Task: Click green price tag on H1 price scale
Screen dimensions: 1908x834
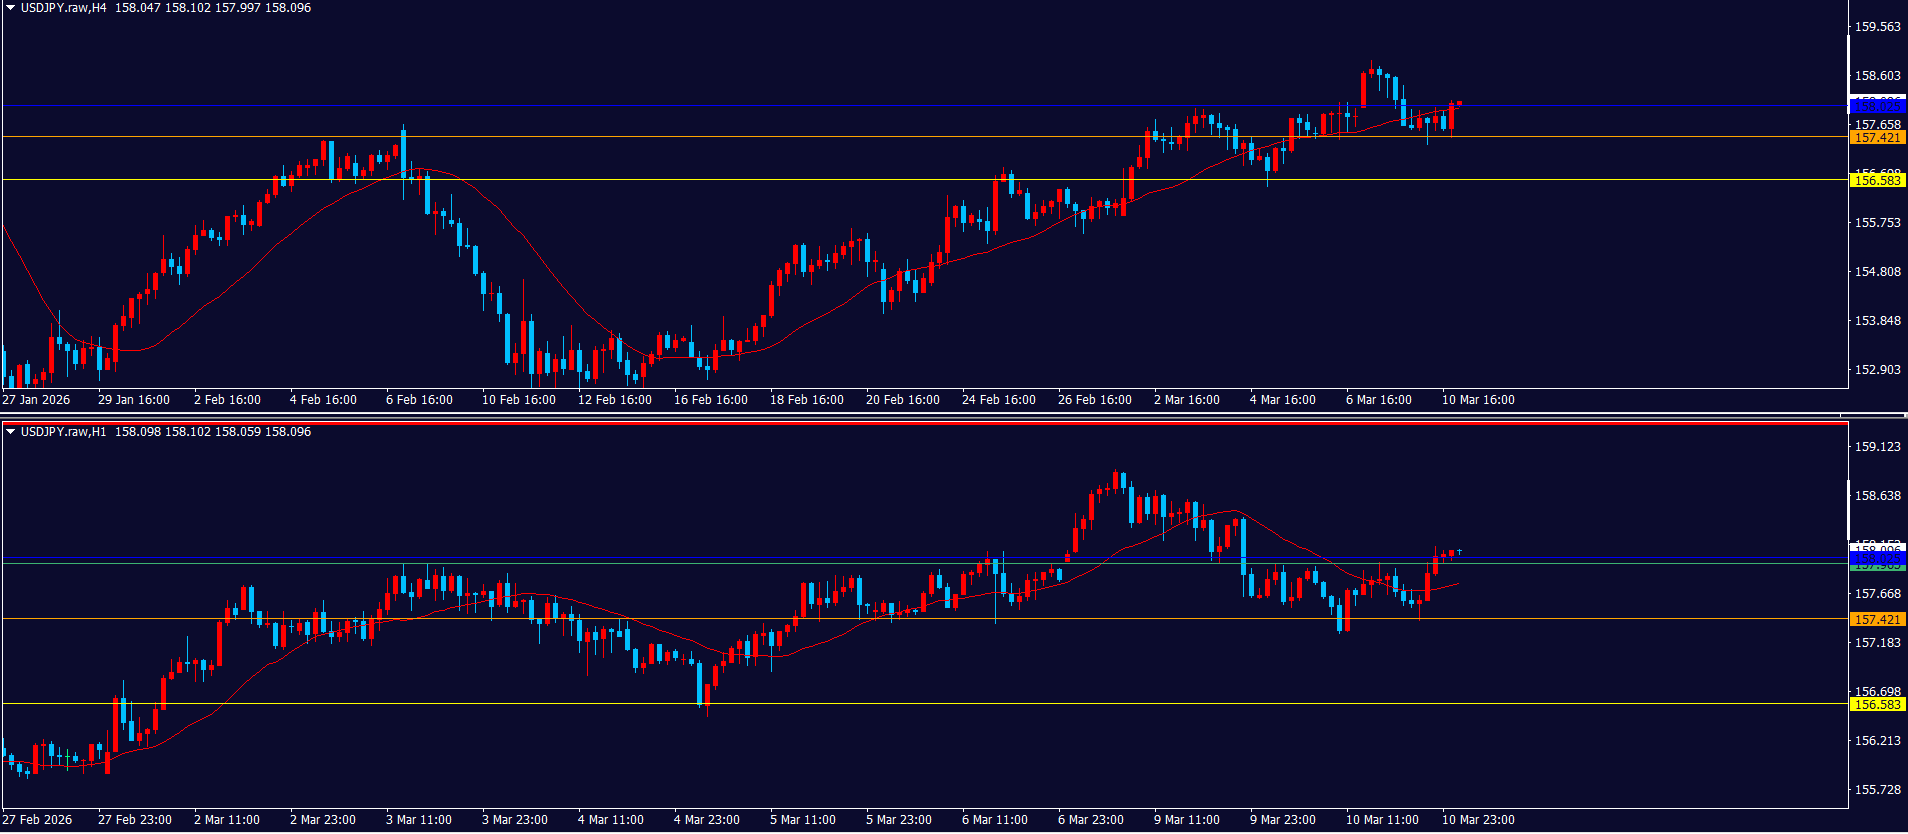Action: click(1877, 567)
